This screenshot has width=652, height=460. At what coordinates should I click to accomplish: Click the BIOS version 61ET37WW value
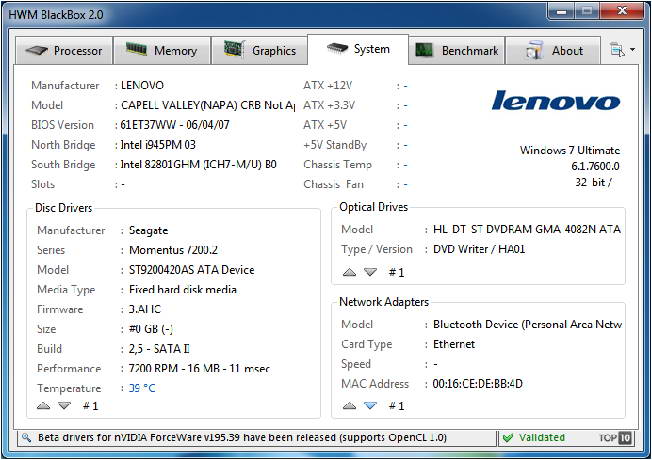click(x=175, y=125)
